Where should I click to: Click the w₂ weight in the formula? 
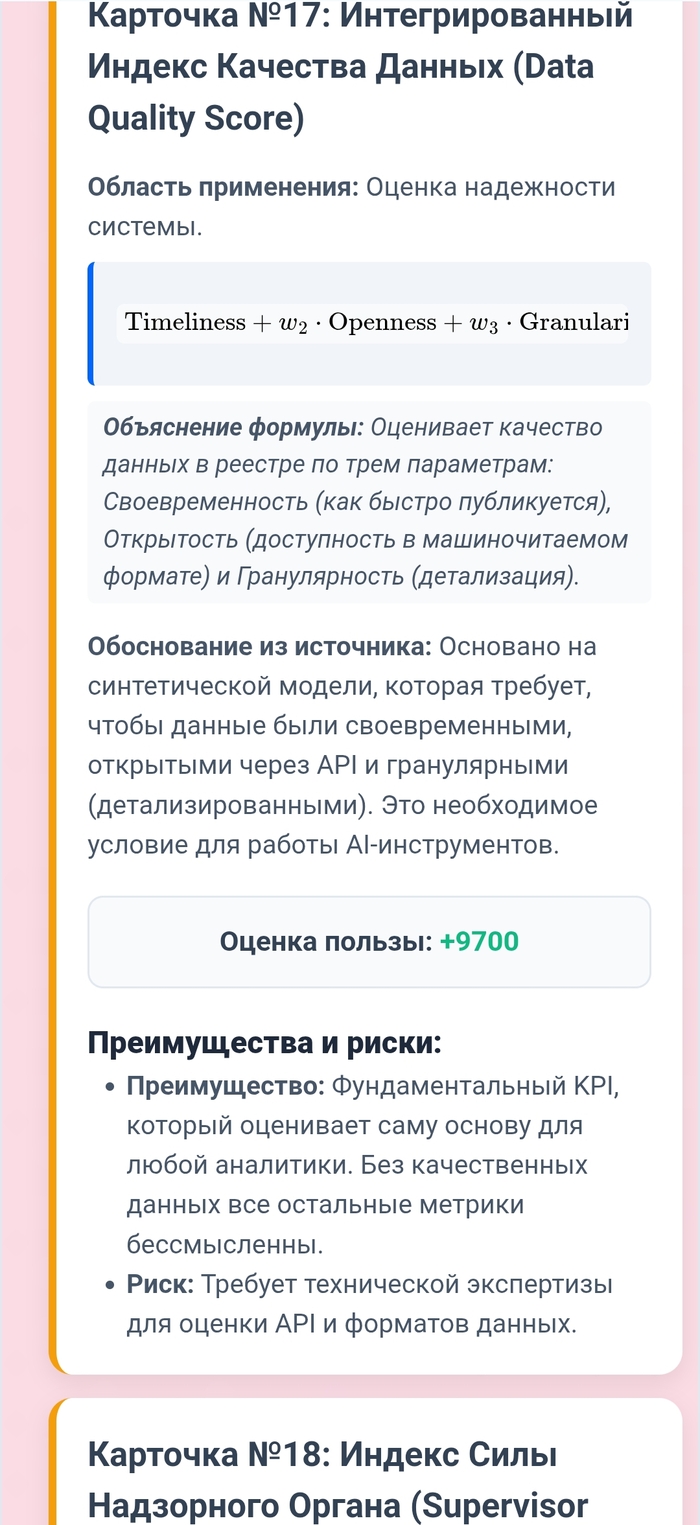294,324
